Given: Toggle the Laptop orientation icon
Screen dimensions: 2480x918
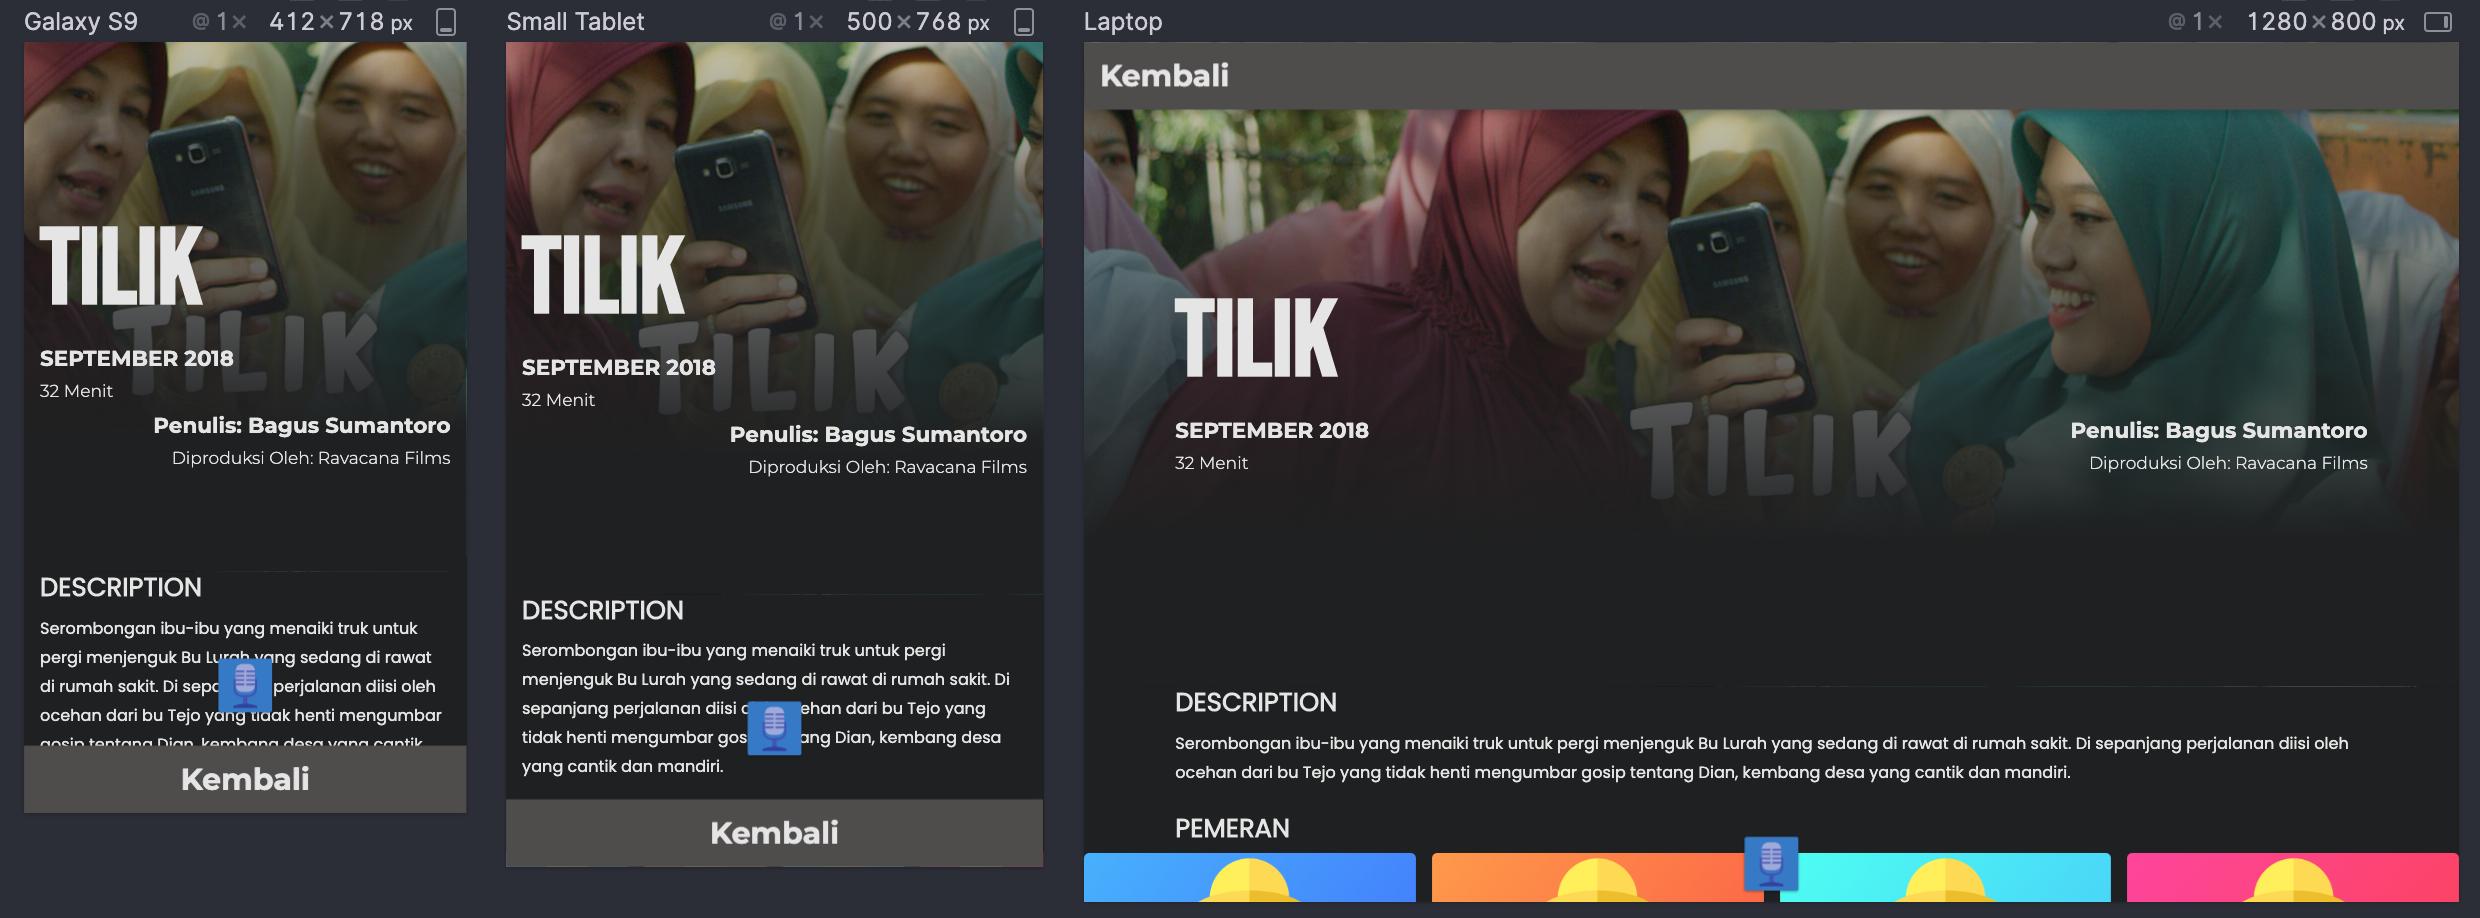Looking at the screenshot, I should pos(2438,22).
